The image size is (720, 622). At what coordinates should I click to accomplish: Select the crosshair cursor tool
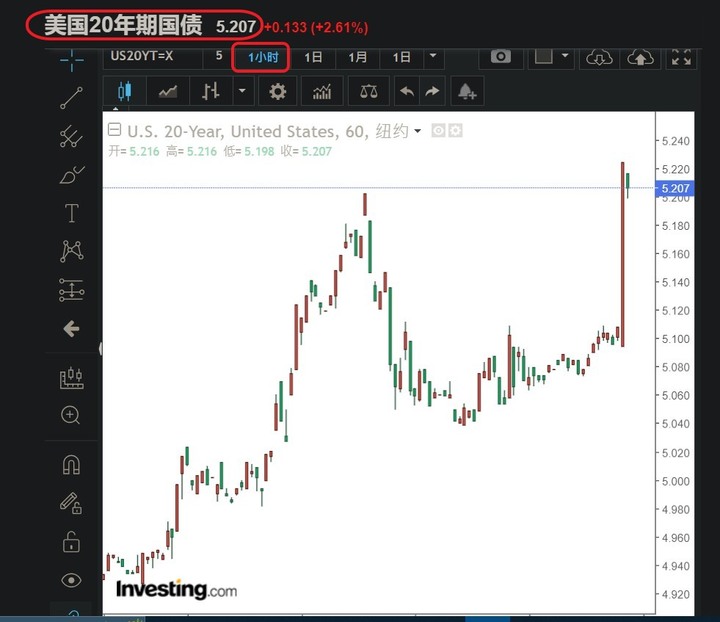click(x=72, y=60)
